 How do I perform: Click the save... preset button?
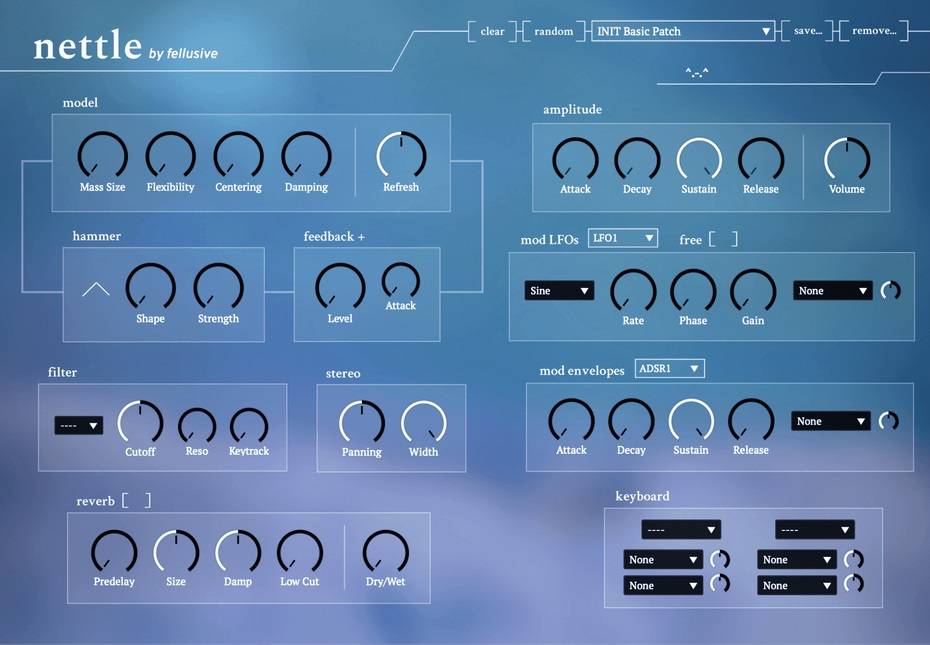click(807, 31)
